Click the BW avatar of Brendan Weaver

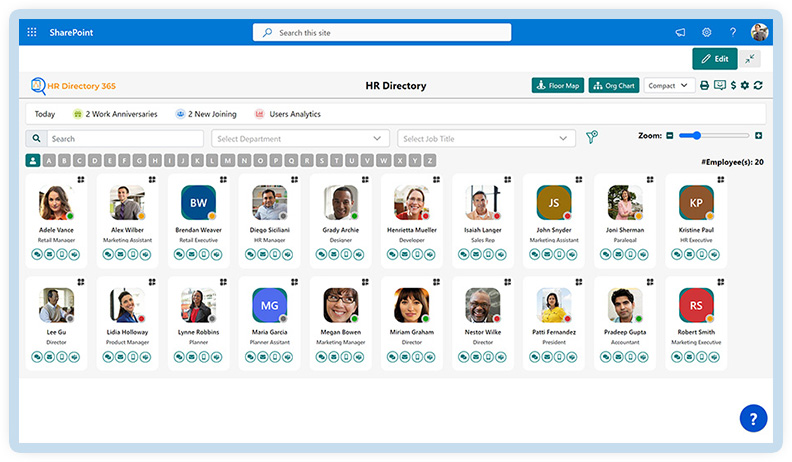199,202
